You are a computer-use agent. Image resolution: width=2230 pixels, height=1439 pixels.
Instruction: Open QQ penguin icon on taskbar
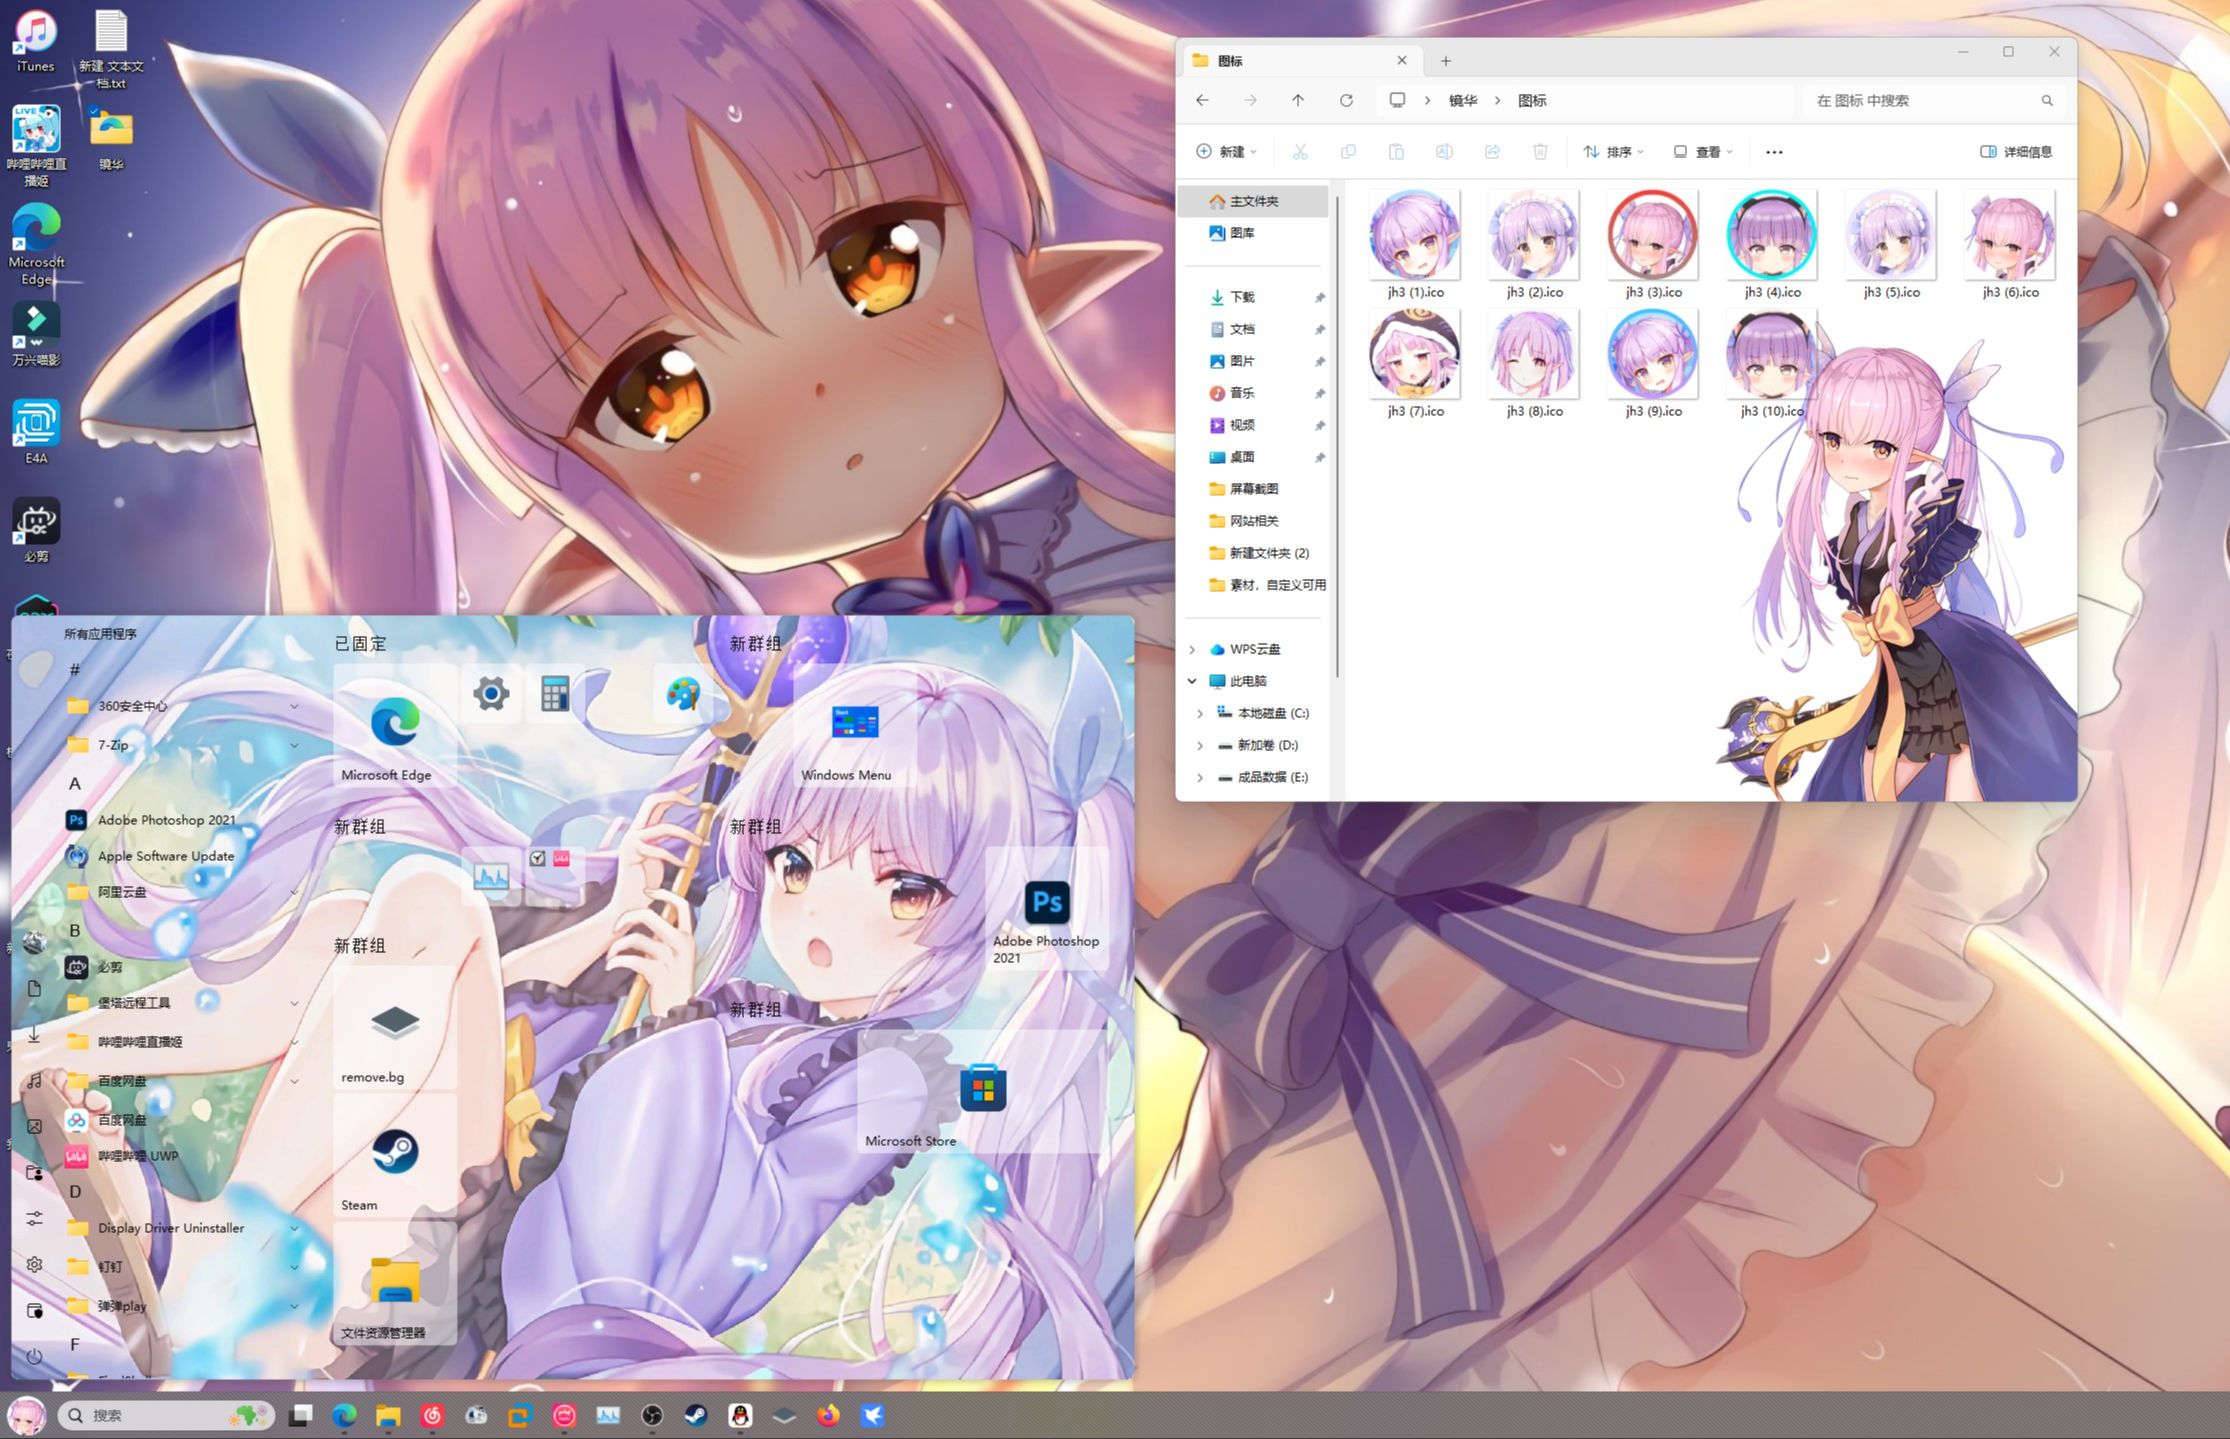point(740,1415)
